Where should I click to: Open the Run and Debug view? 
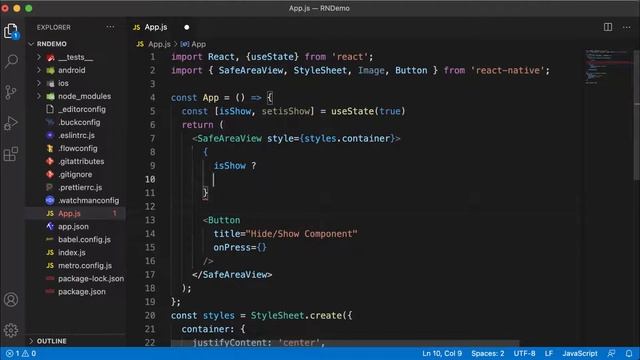click(11, 123)
